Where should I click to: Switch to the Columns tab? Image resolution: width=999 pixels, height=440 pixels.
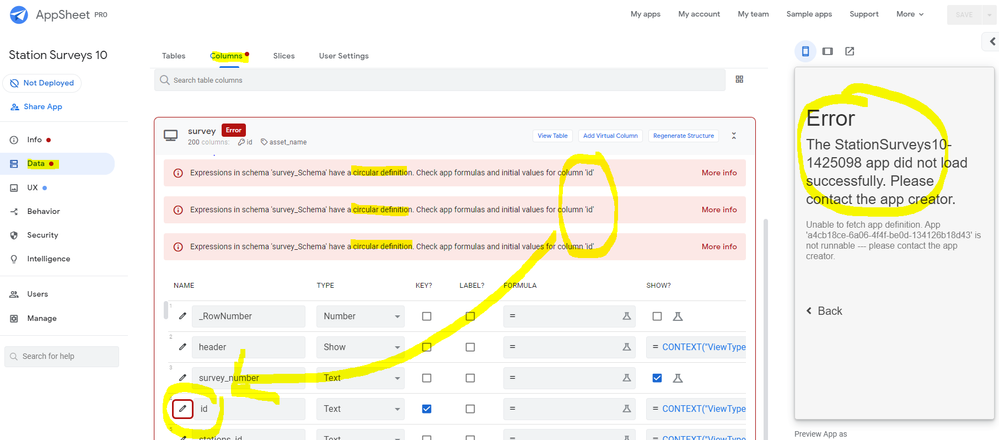pos(226,56)
